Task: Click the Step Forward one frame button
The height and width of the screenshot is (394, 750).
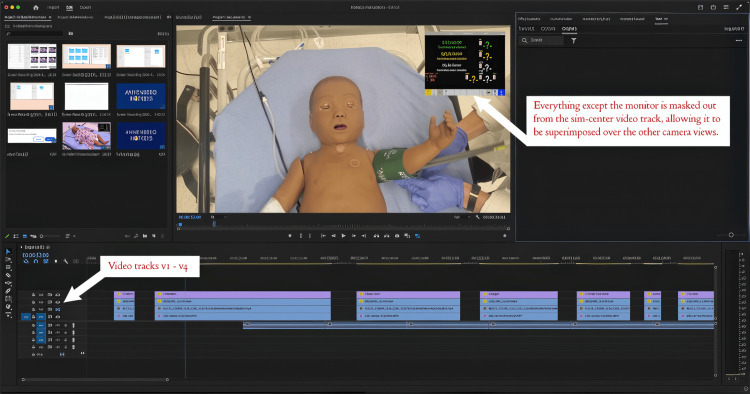Action: pos(353,236)
